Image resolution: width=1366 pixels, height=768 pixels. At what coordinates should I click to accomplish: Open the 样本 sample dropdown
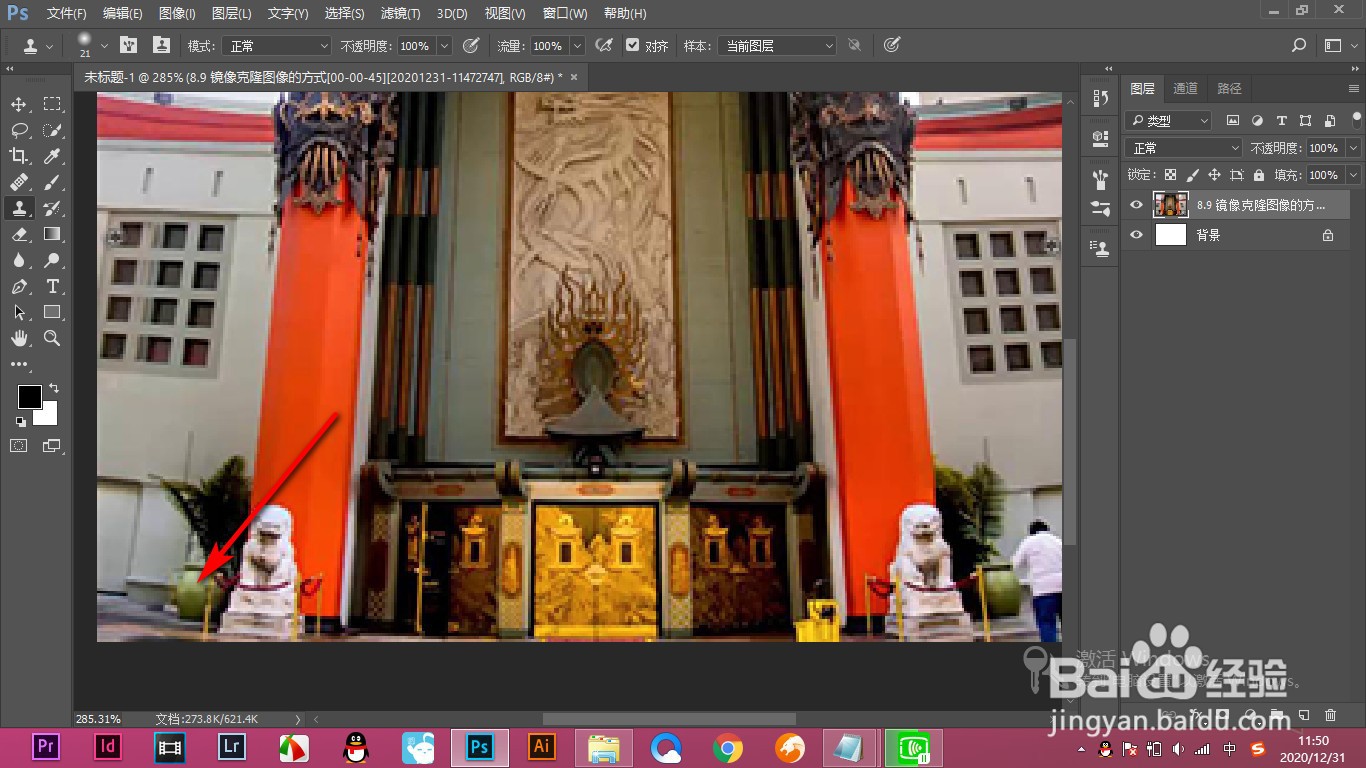tap(777, 46)
